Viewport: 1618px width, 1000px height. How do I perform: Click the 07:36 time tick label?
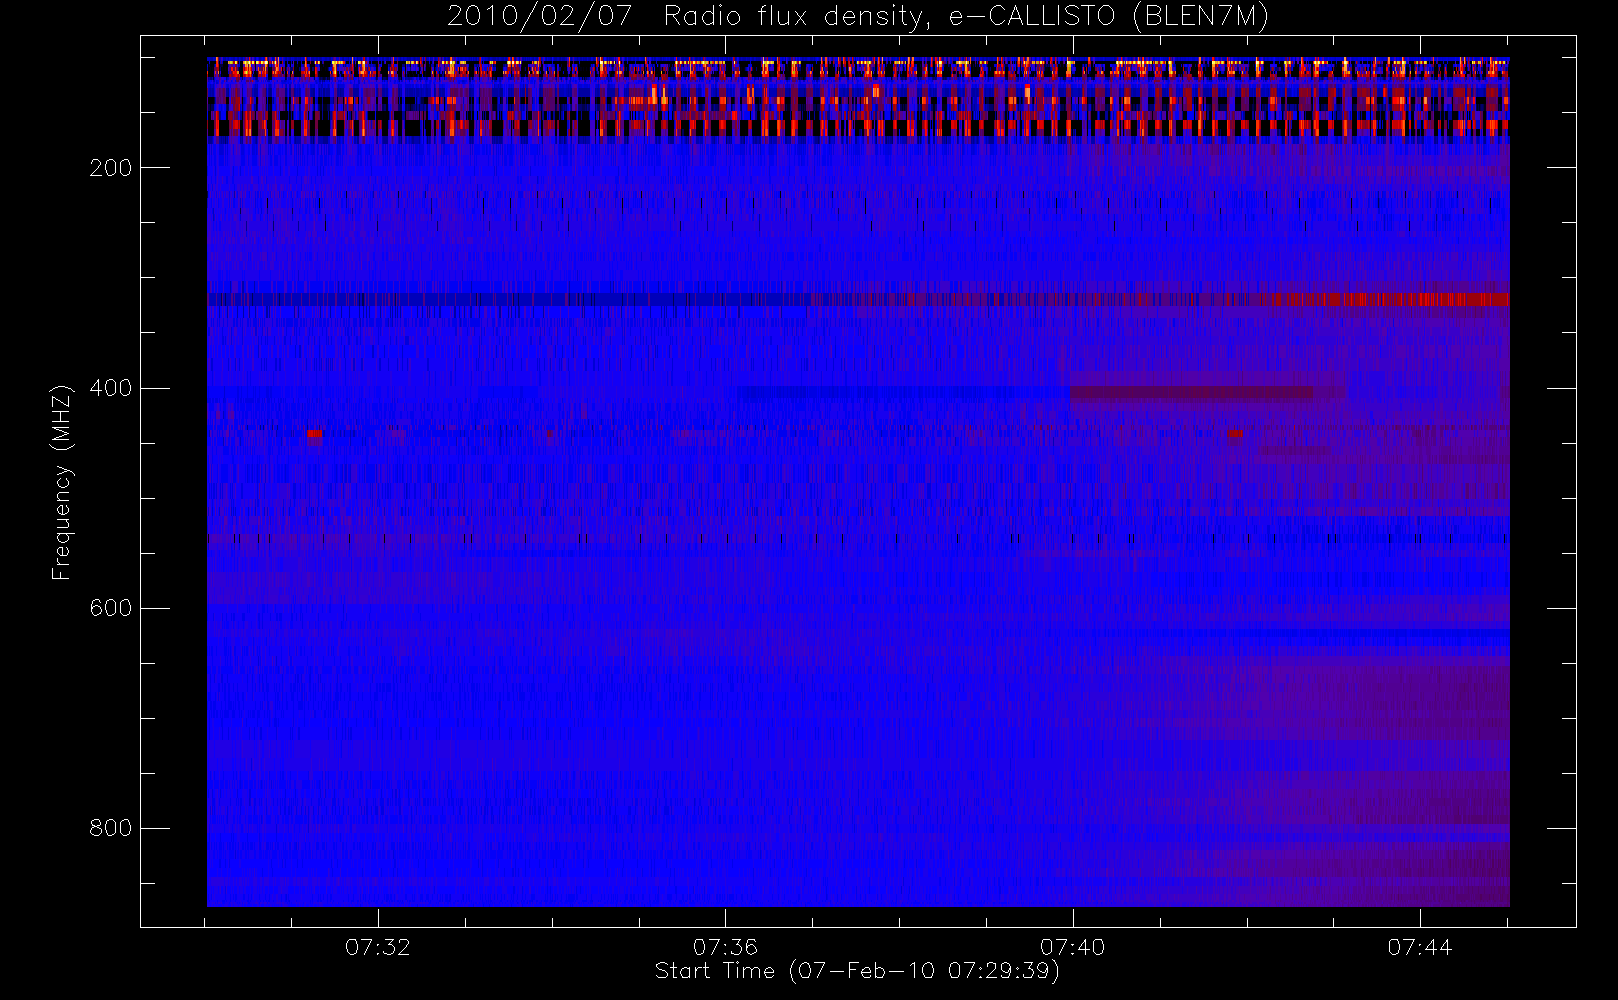[725, 947]
